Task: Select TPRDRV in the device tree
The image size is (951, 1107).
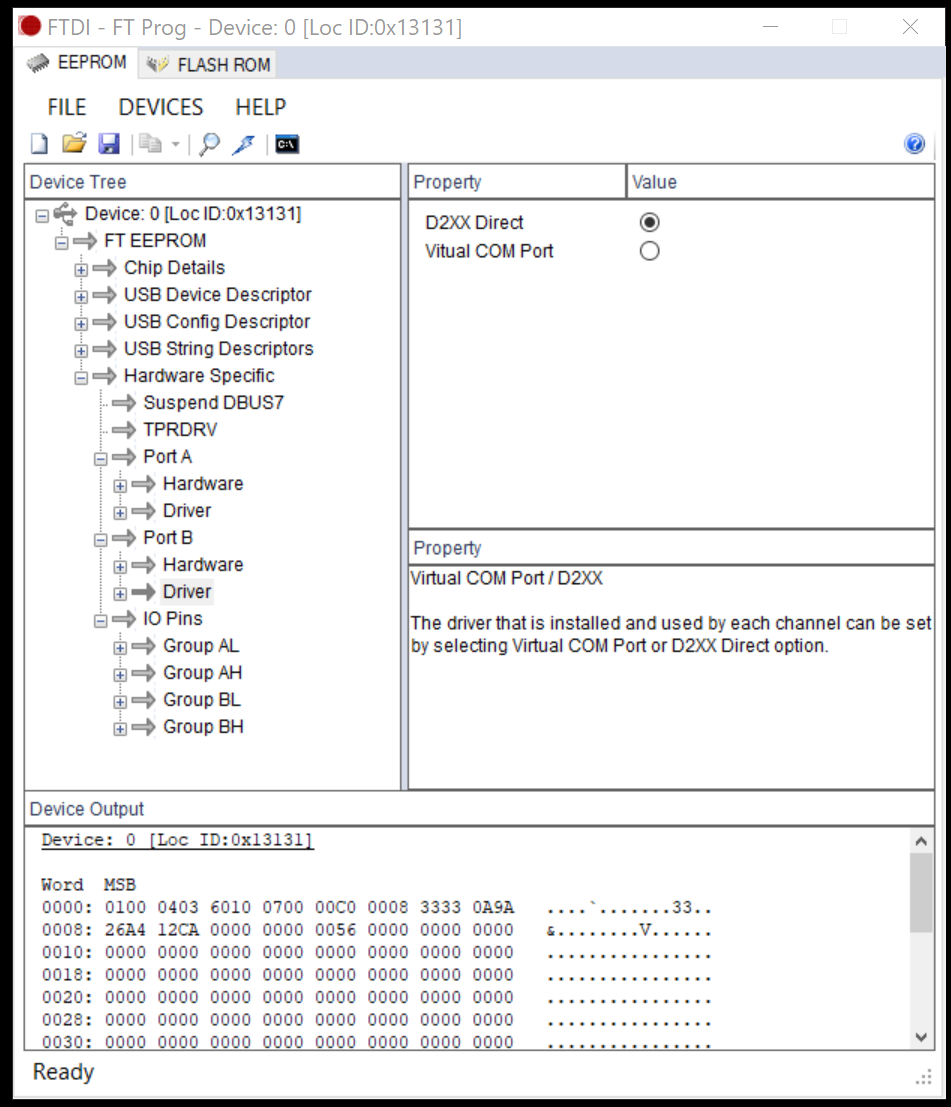Action: tap(180, 429)
